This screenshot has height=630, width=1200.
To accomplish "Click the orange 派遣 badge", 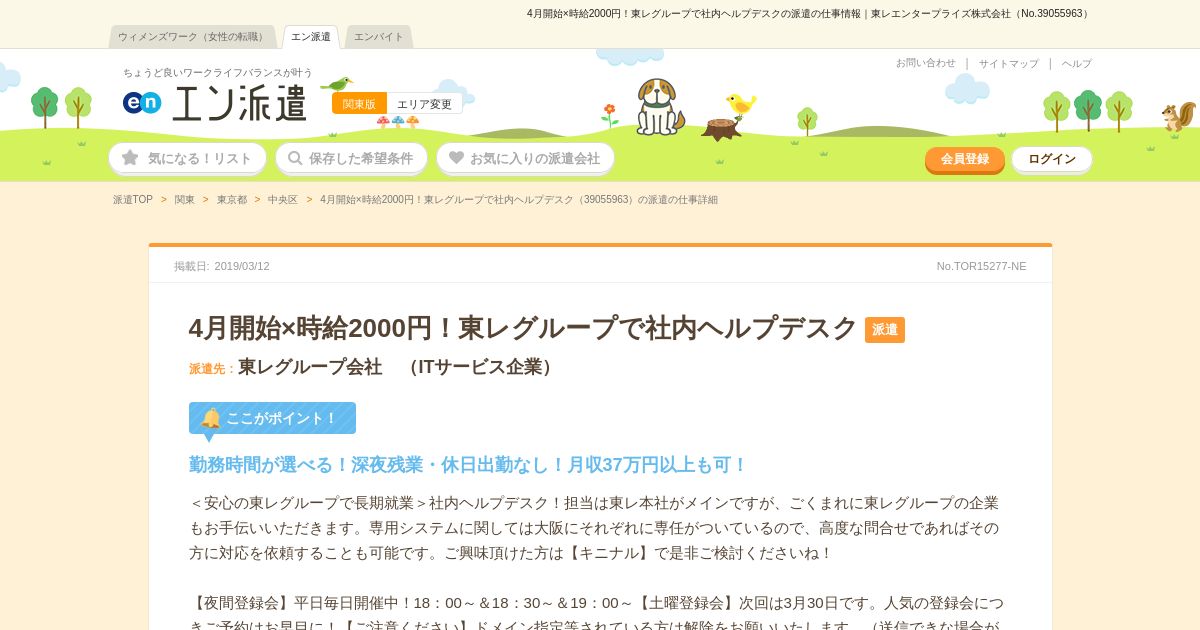I will (x=885, y=330).
